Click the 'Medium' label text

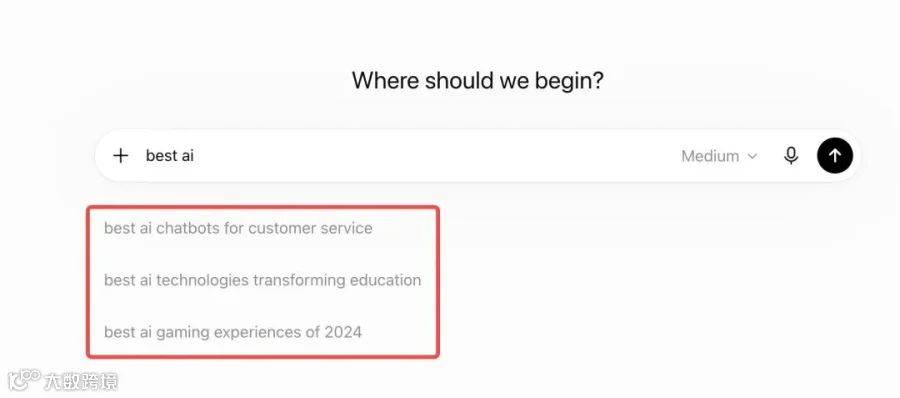[x=710, y=156]
